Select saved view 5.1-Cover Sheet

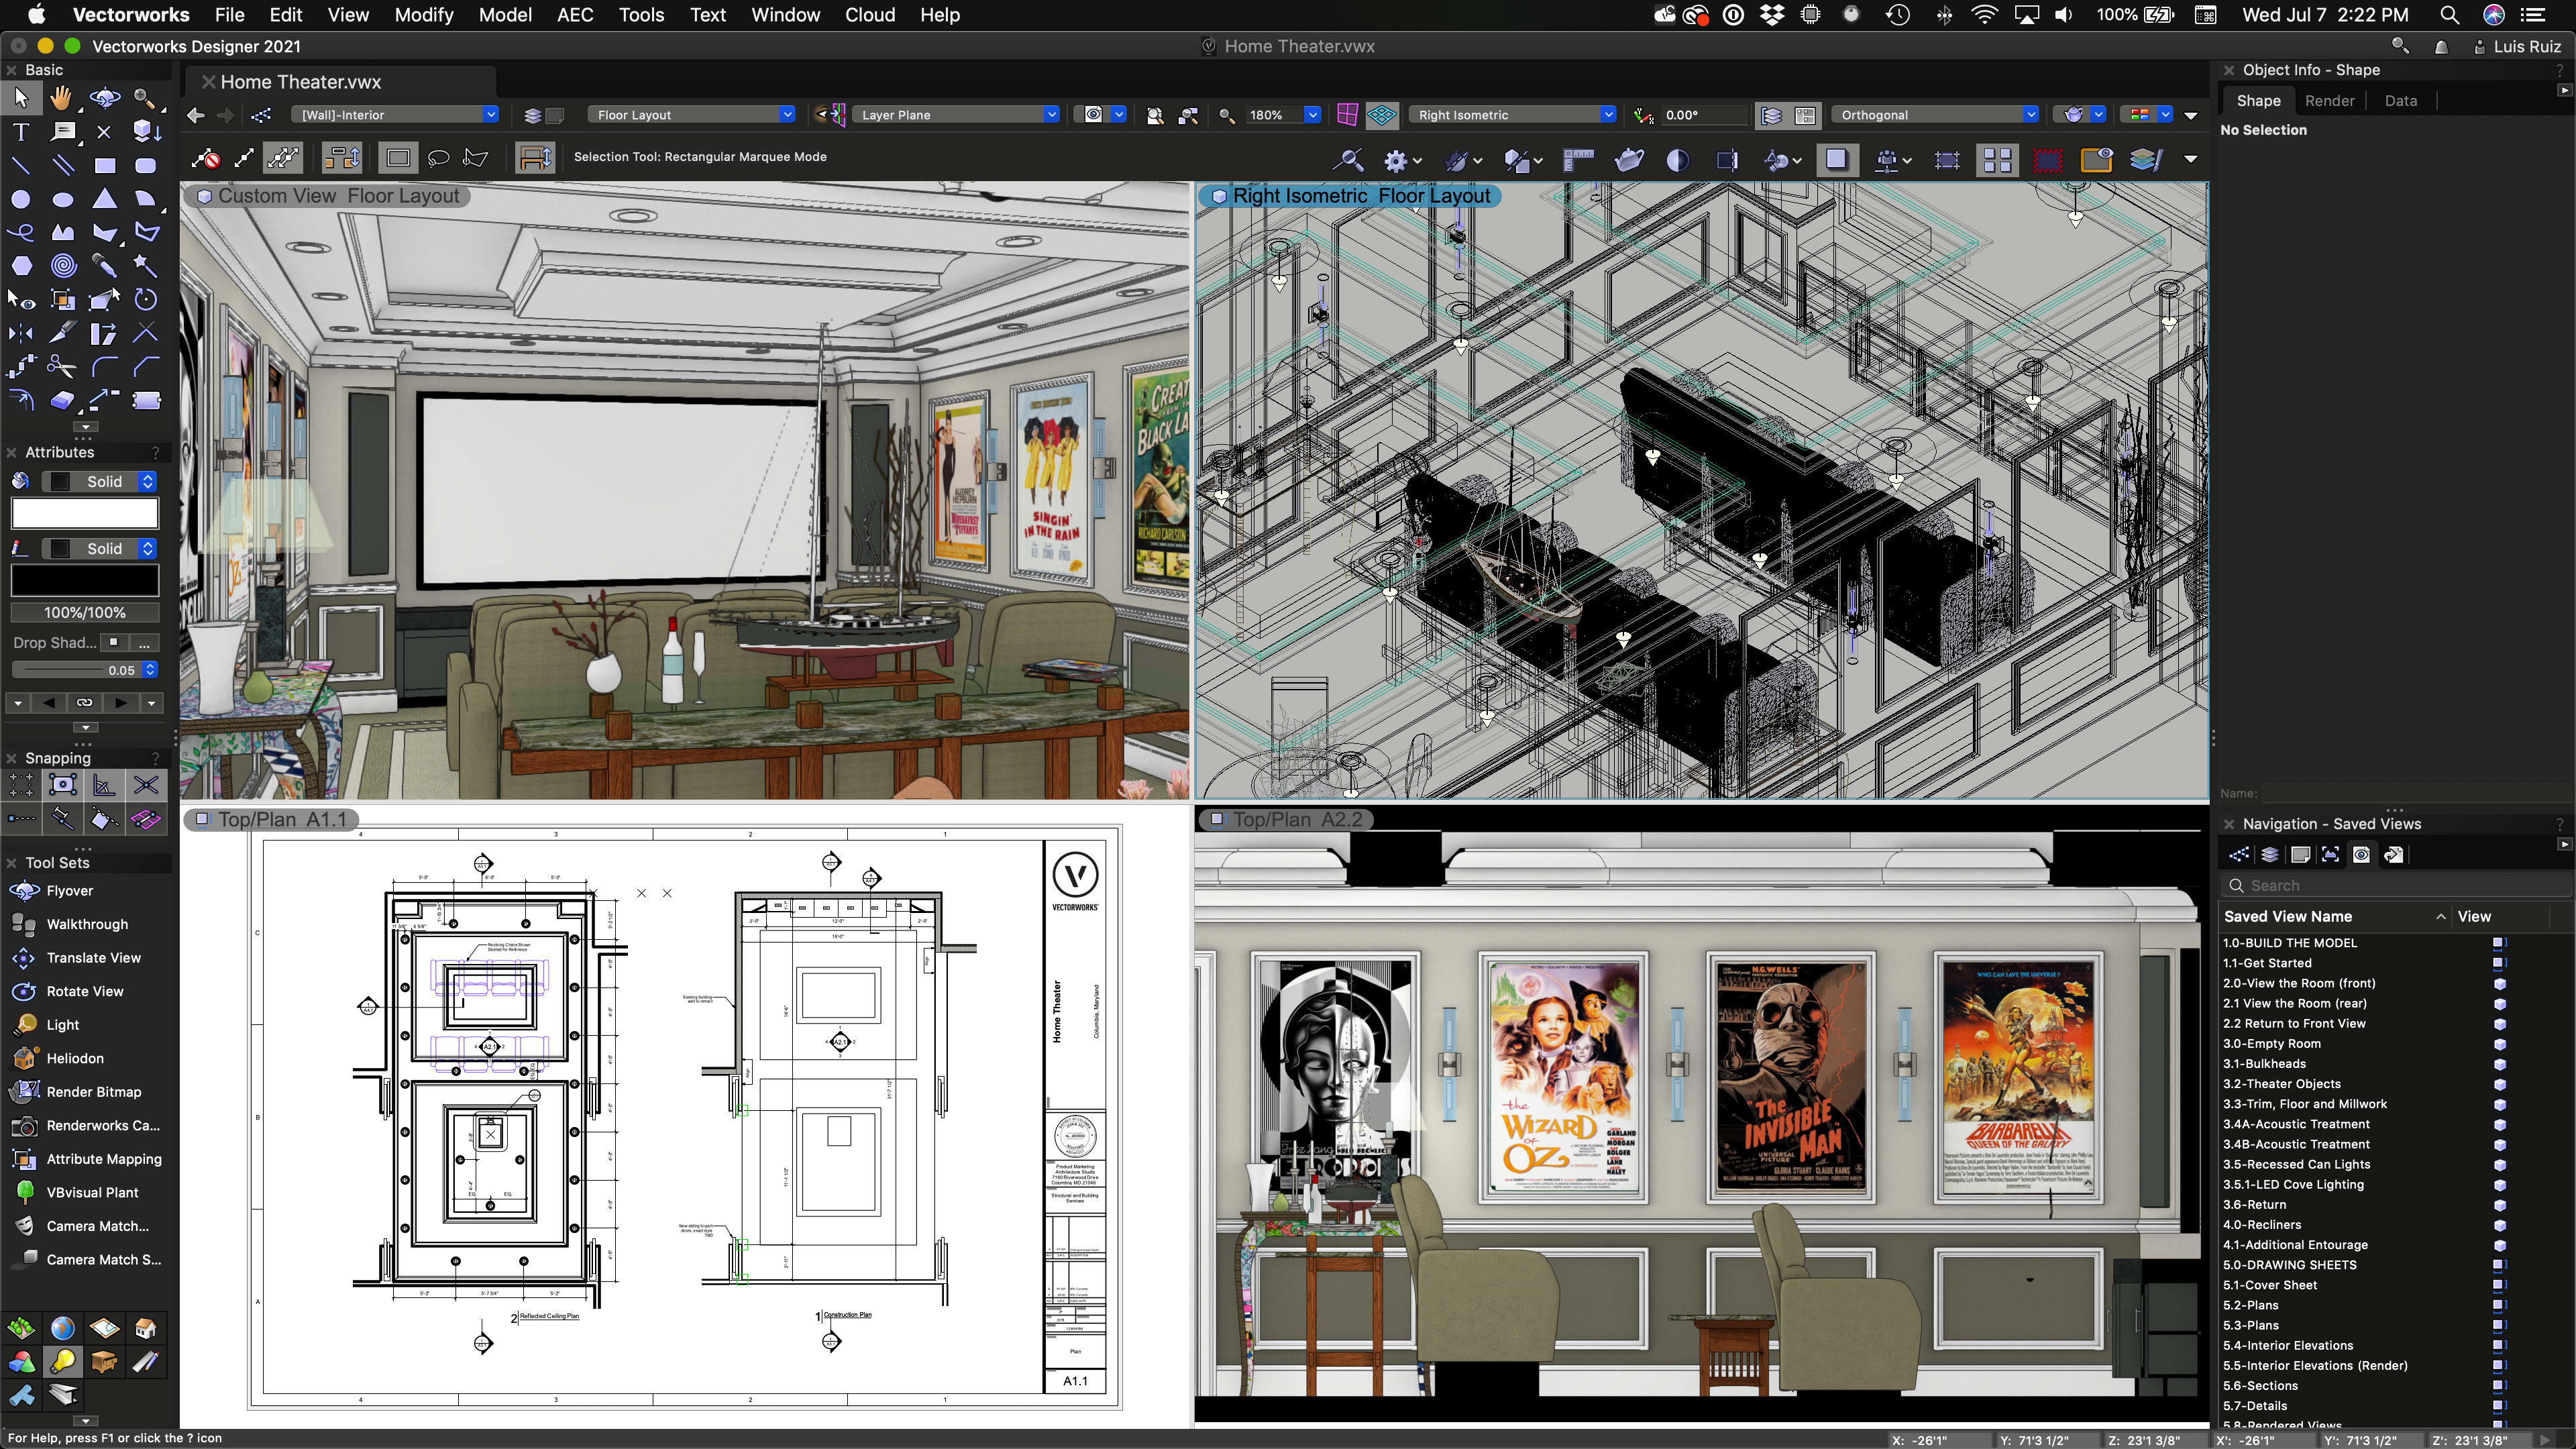pyautogui.click(x=2269, y=1285)
